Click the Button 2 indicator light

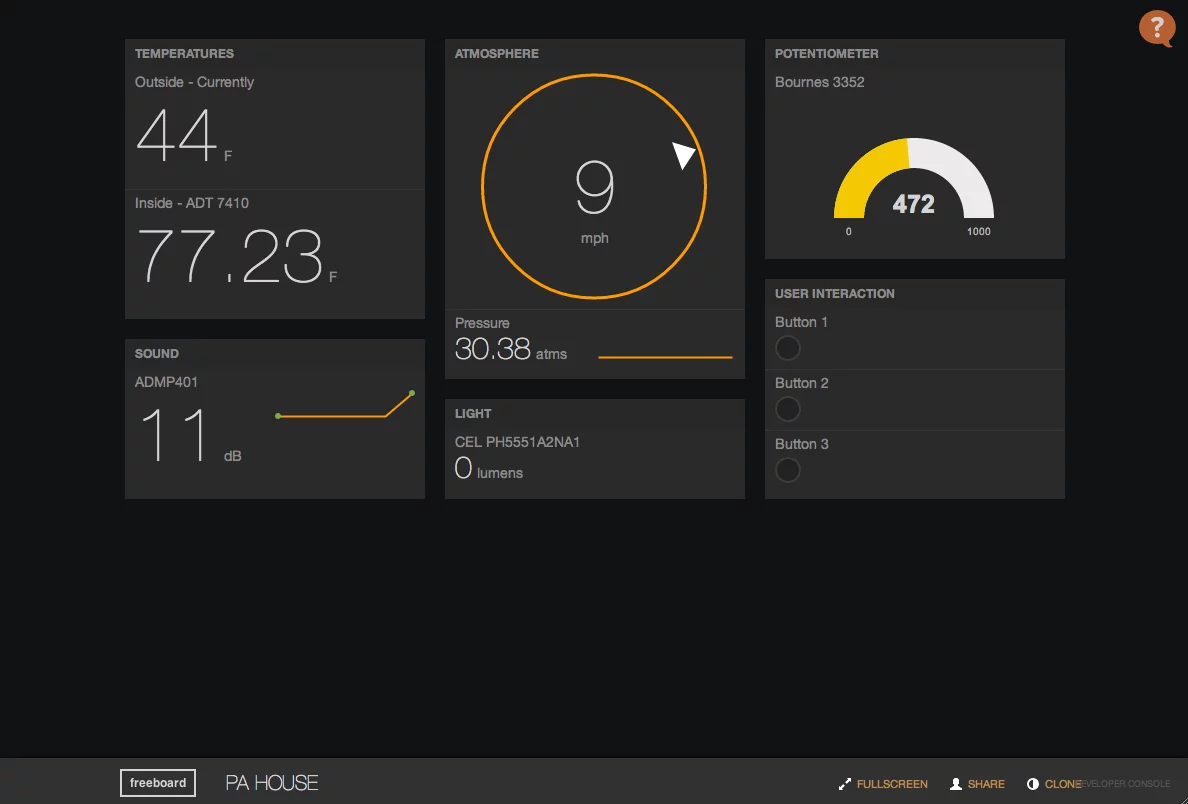point(788,409)
